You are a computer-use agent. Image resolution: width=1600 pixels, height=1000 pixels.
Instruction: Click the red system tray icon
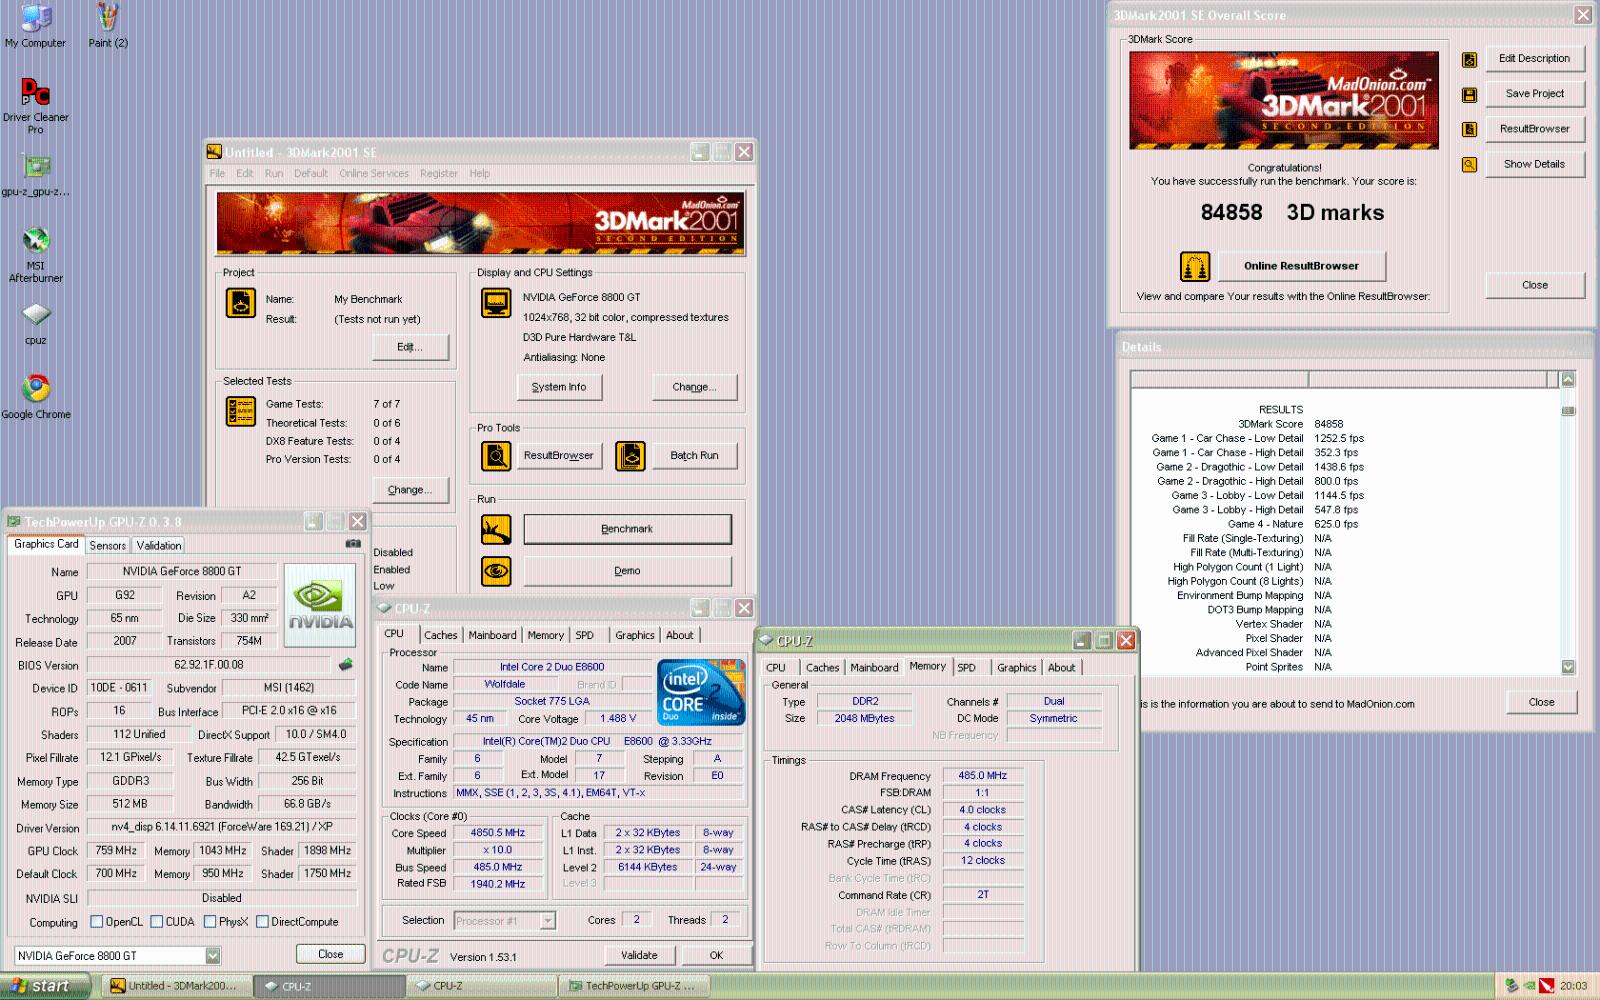pos(1546,986)
